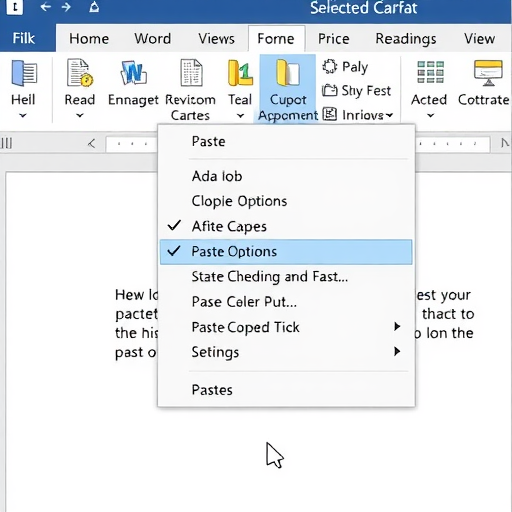The image size is (512, 512).
Task: Click the Acted grid icon
Action: [x=430, y=72]
